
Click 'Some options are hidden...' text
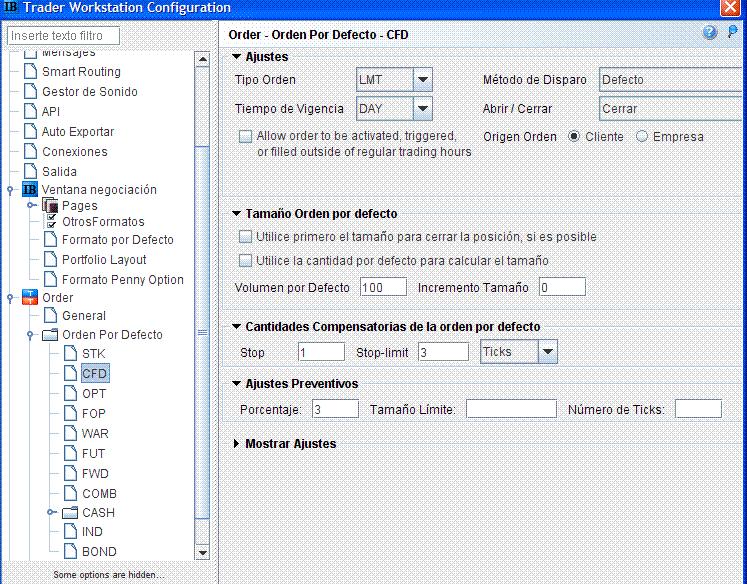tap(109, 574)
